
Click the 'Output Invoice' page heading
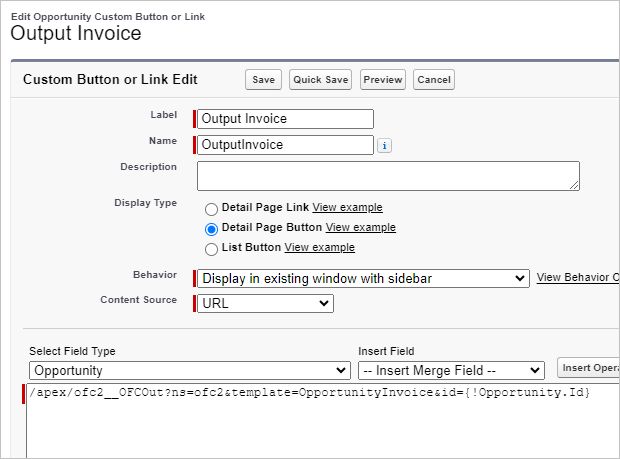pyautogui.click(x=76, y=33)
